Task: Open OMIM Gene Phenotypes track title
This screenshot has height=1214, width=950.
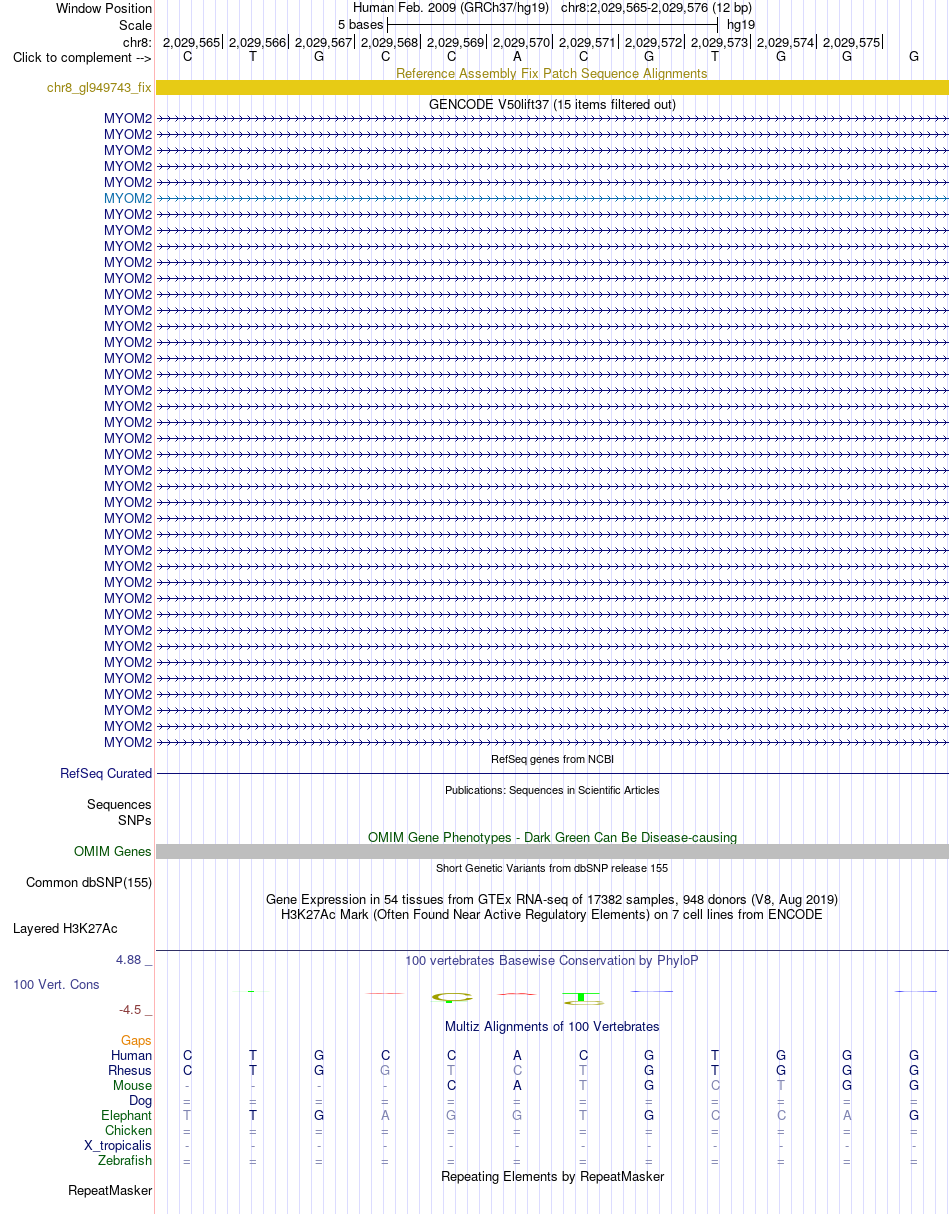Action: [x=552, y=837]
